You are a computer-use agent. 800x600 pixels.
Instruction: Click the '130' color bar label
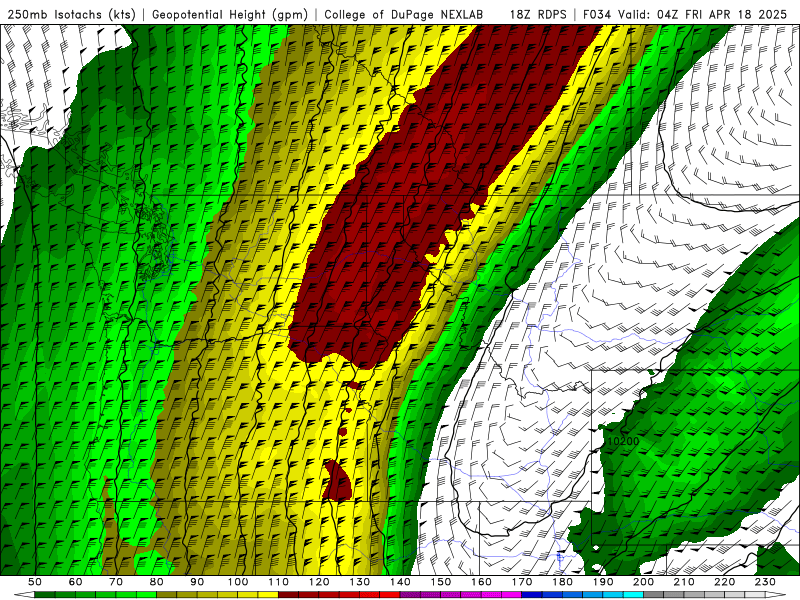[x=360, y=582]
